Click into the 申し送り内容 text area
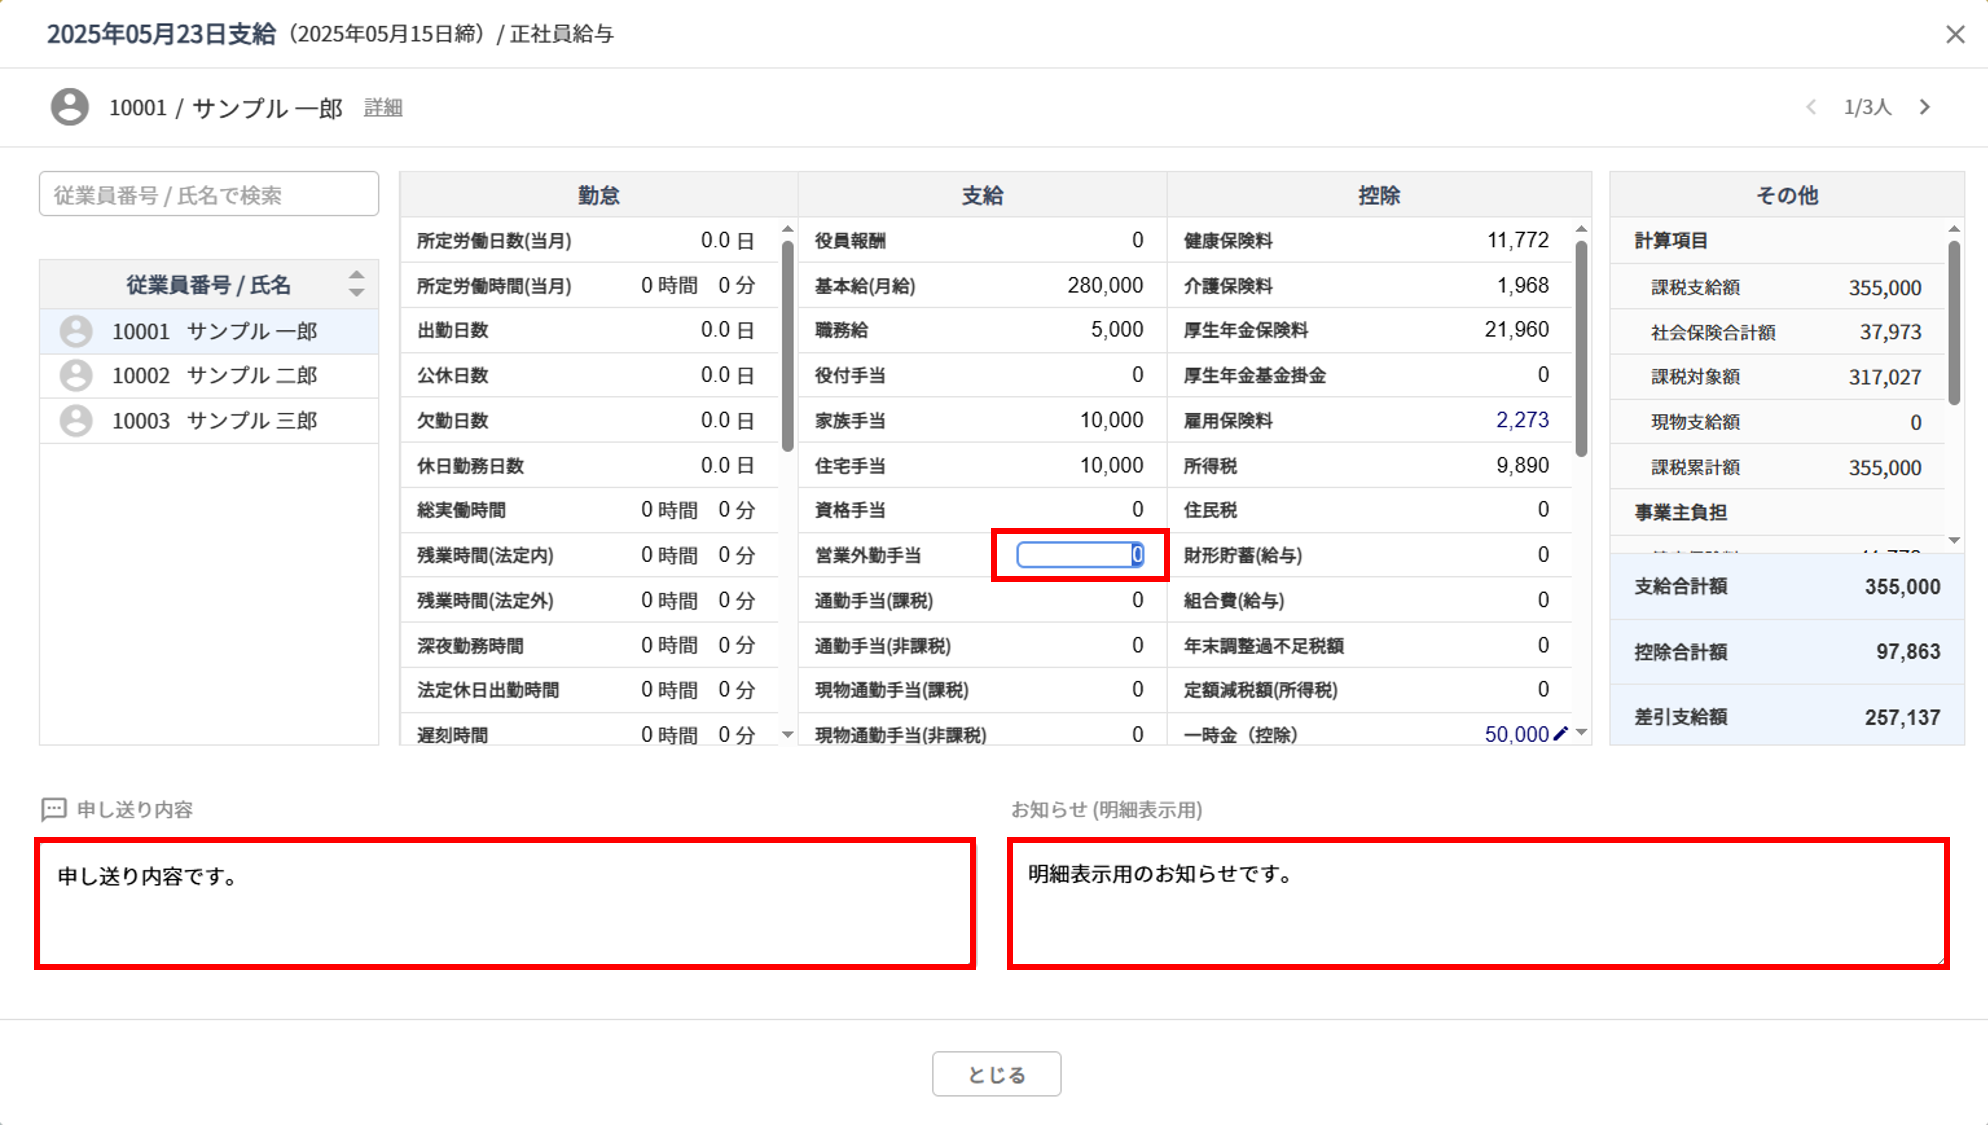The height and width of the screenshot is (1125, 1988). pos(505,904)
